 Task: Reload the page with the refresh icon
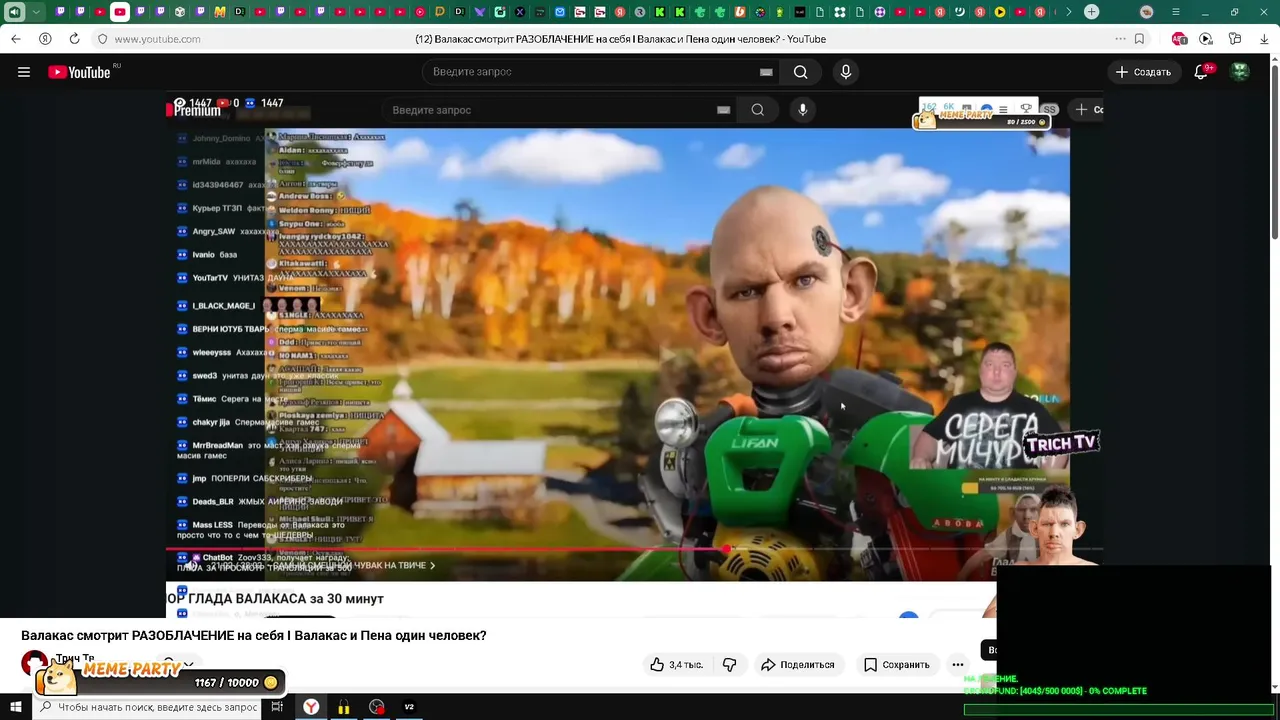coord(74,39)
